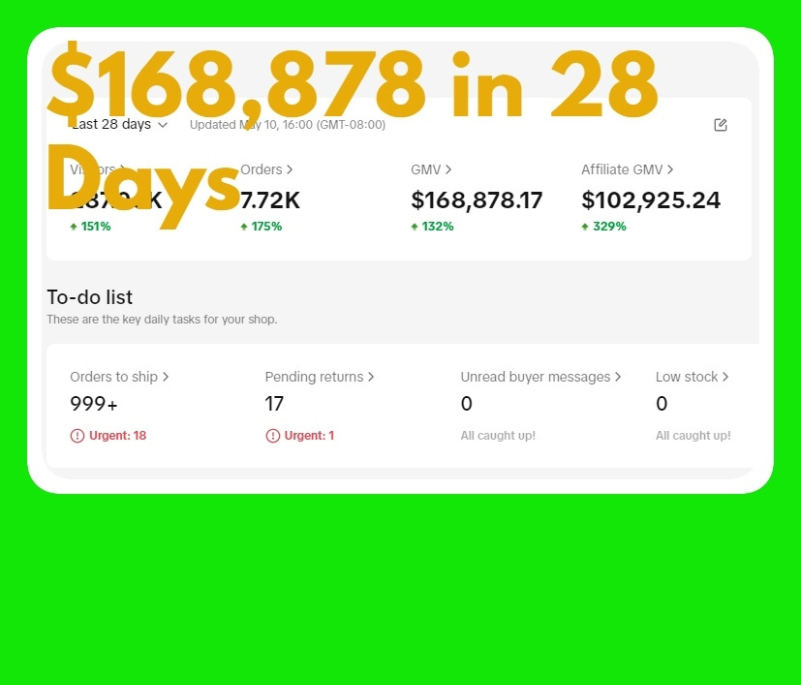Select the 17 pending returns count
Viewport: 801px width, 685px height.
tap(274, 404)
